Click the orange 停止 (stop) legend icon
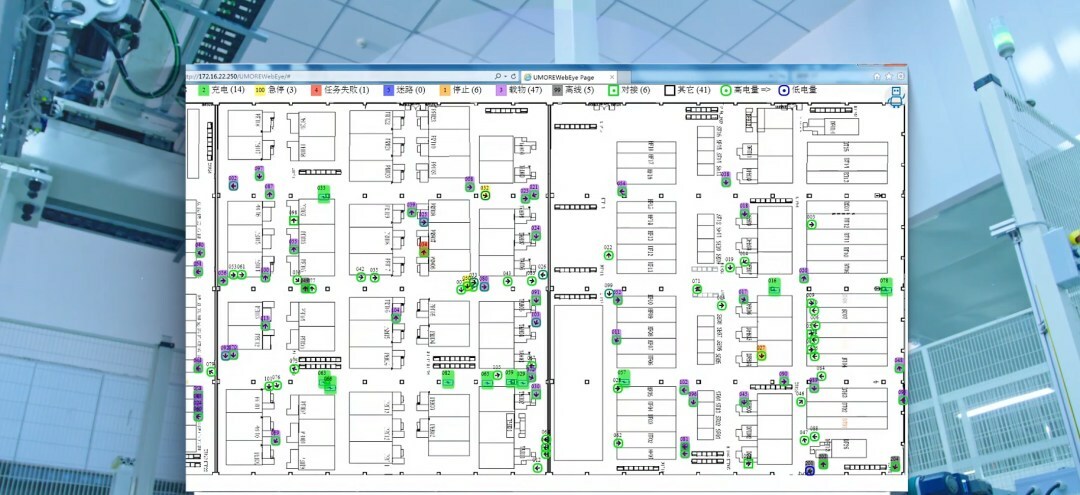This screenshot has width=1080, height=495. pyautogui.click(x=445, y=90)
